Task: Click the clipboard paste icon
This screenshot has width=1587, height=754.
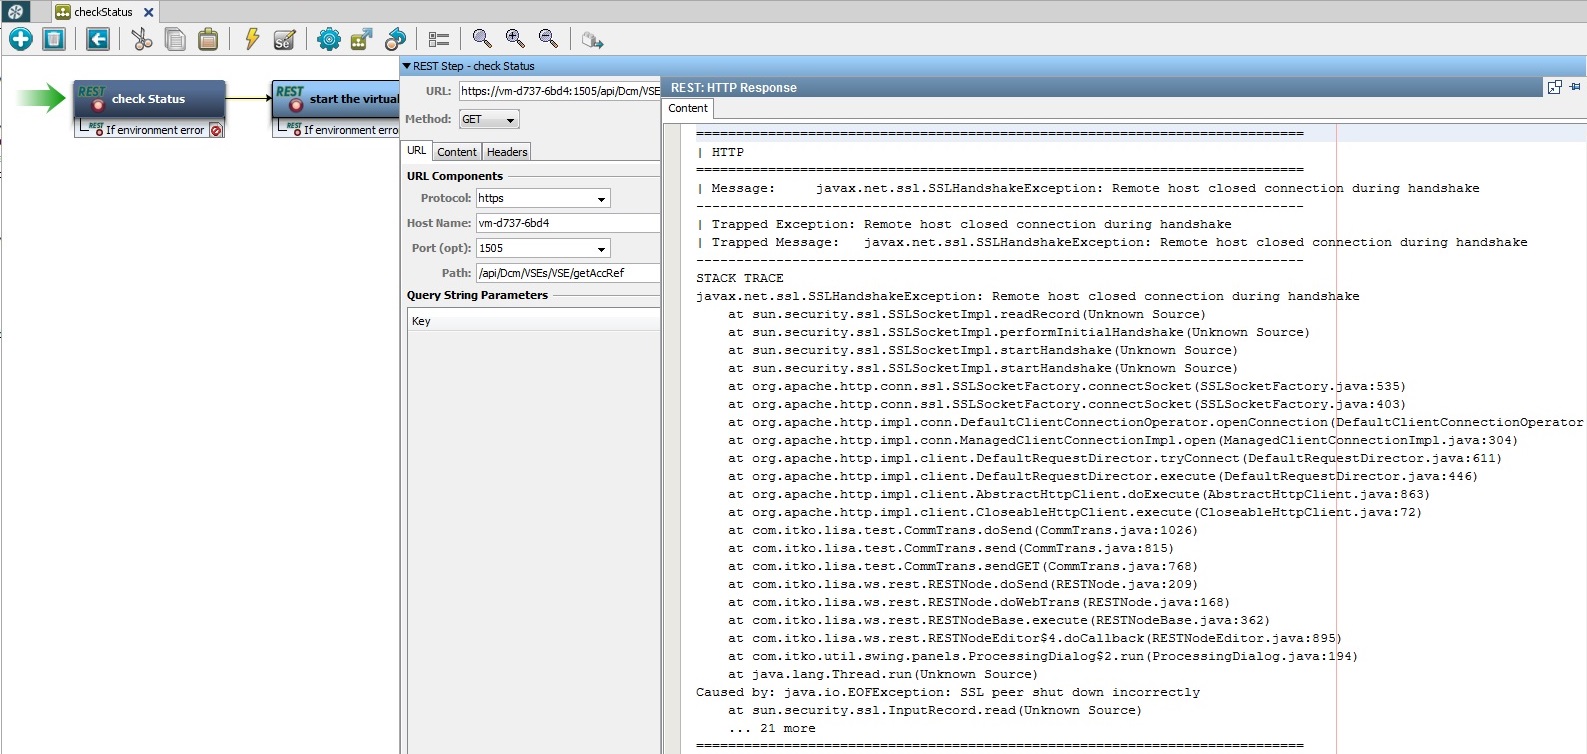Action: [x=208, y=39]
